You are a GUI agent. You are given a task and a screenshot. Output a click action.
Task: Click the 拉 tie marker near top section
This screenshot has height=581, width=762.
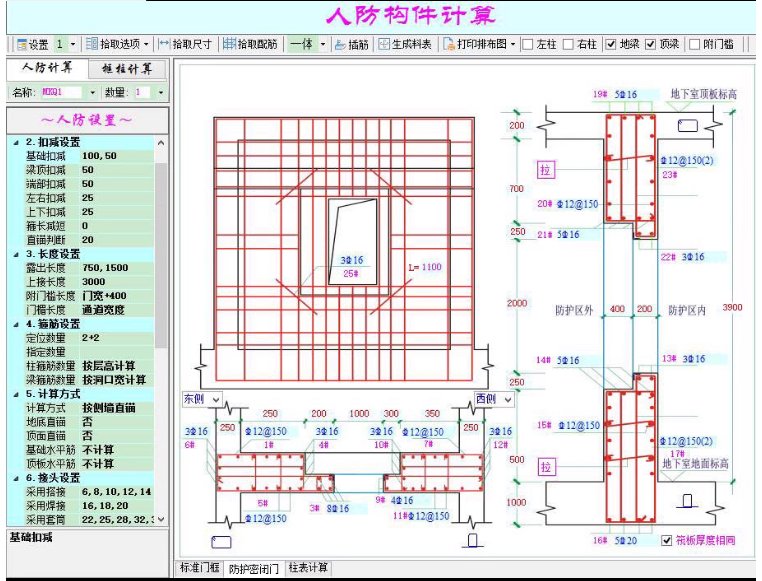coord(546,169)
